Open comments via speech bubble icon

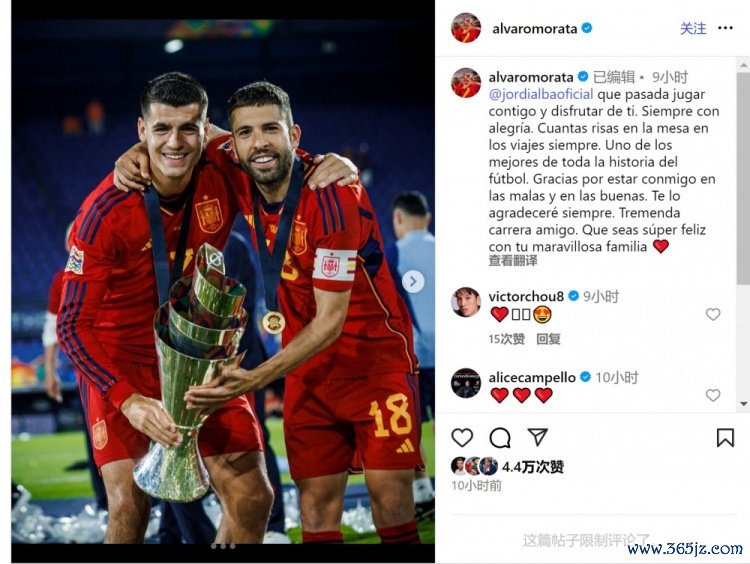500,437
